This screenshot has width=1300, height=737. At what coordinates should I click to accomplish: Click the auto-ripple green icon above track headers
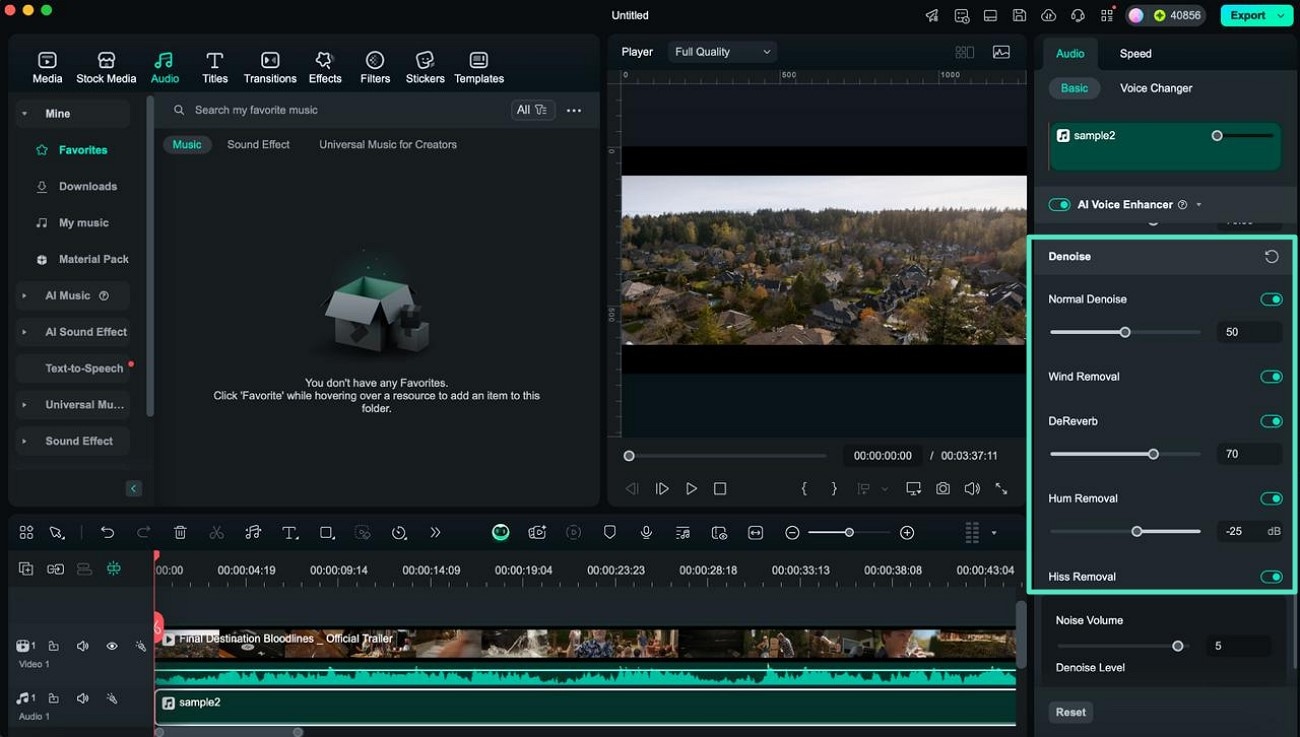pos(114,569)
